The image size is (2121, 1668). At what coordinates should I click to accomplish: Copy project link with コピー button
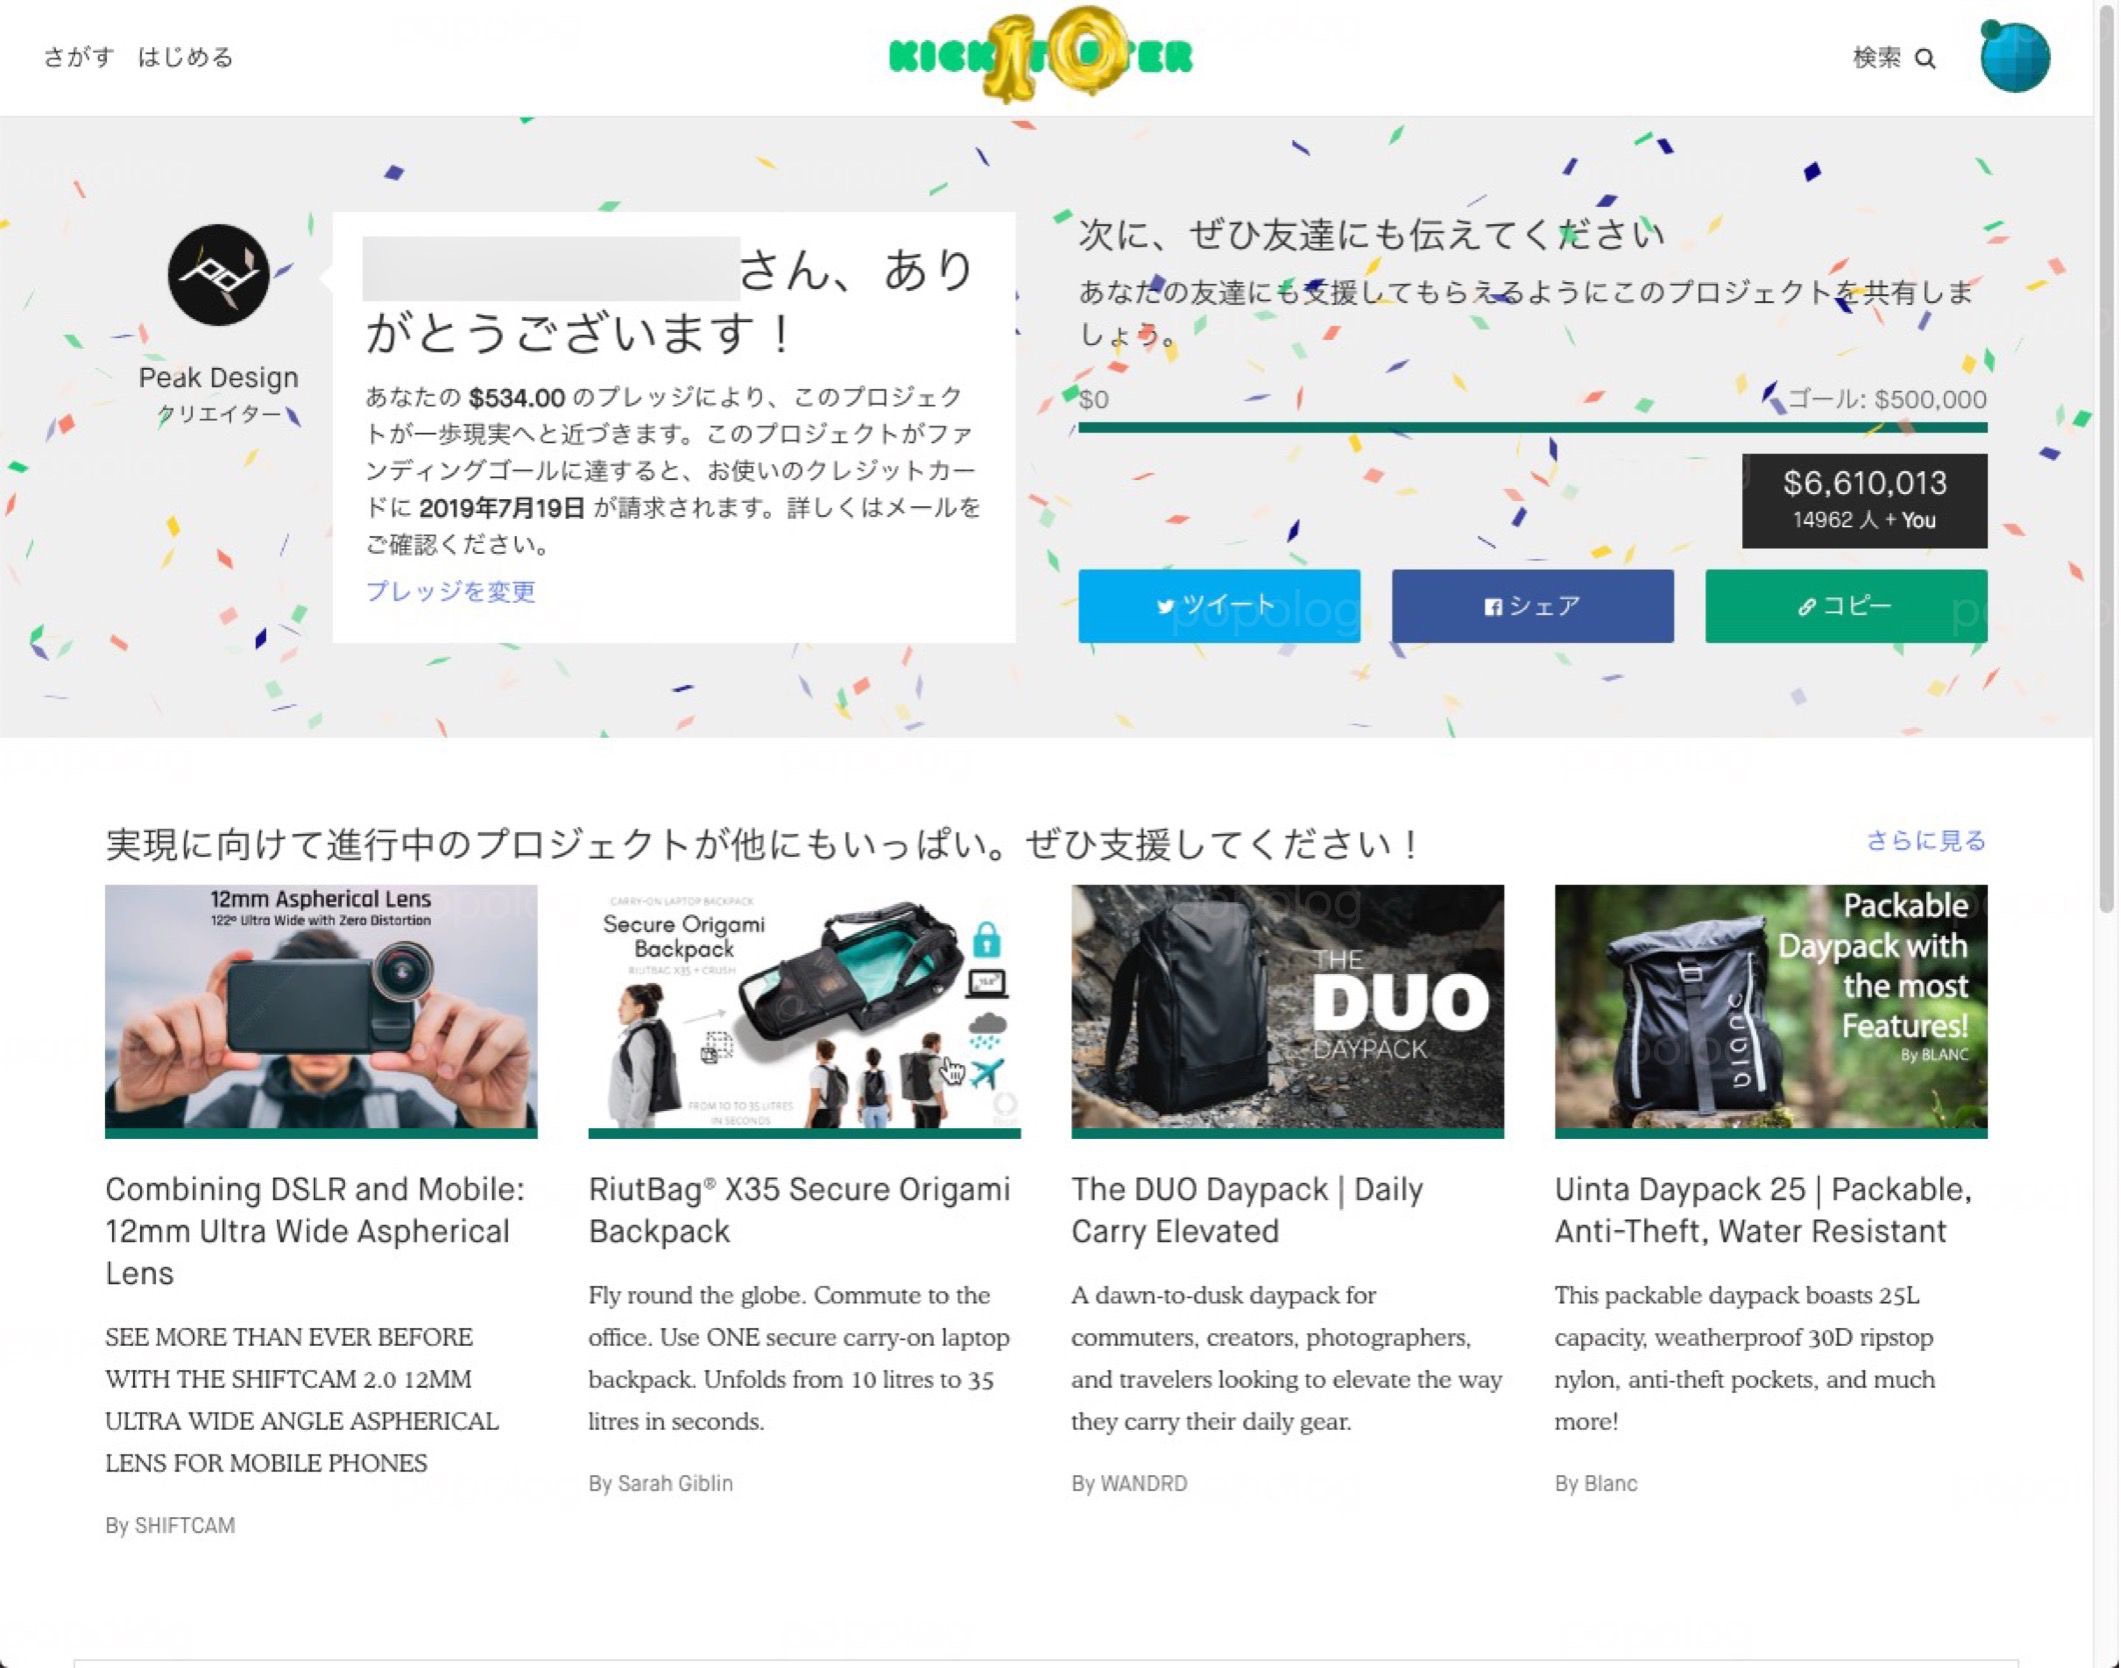[x=1846, y=606]
